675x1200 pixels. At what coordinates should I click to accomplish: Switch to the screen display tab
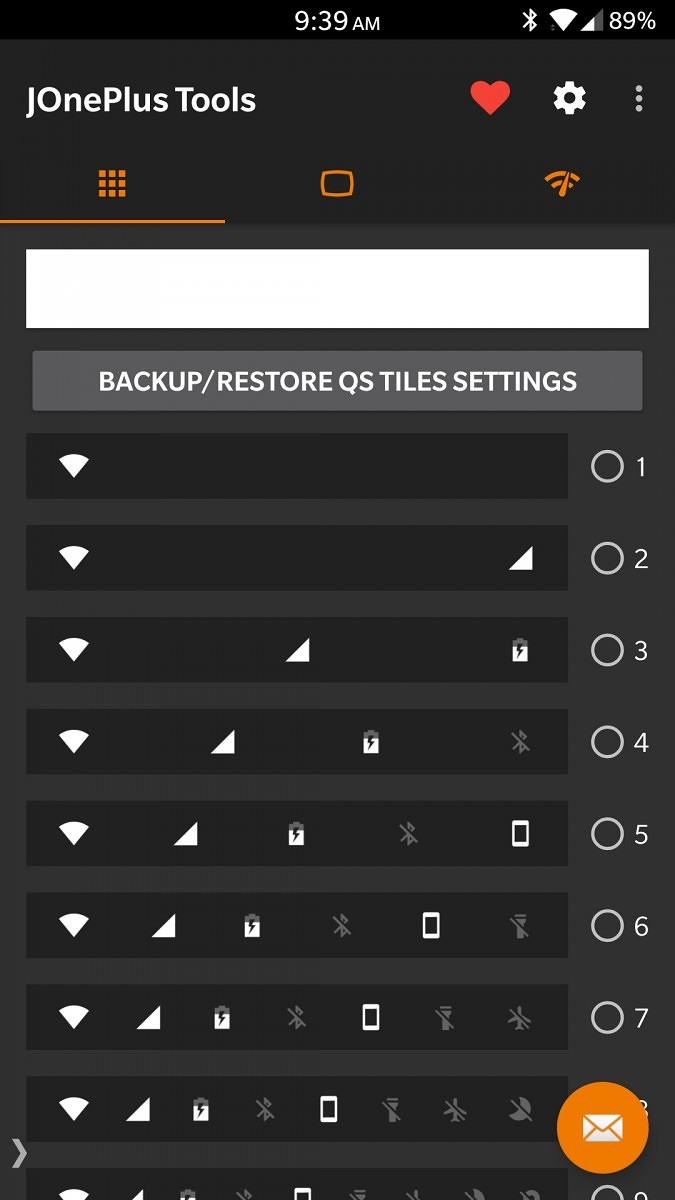pyautogui.click(x=337, y=184)
